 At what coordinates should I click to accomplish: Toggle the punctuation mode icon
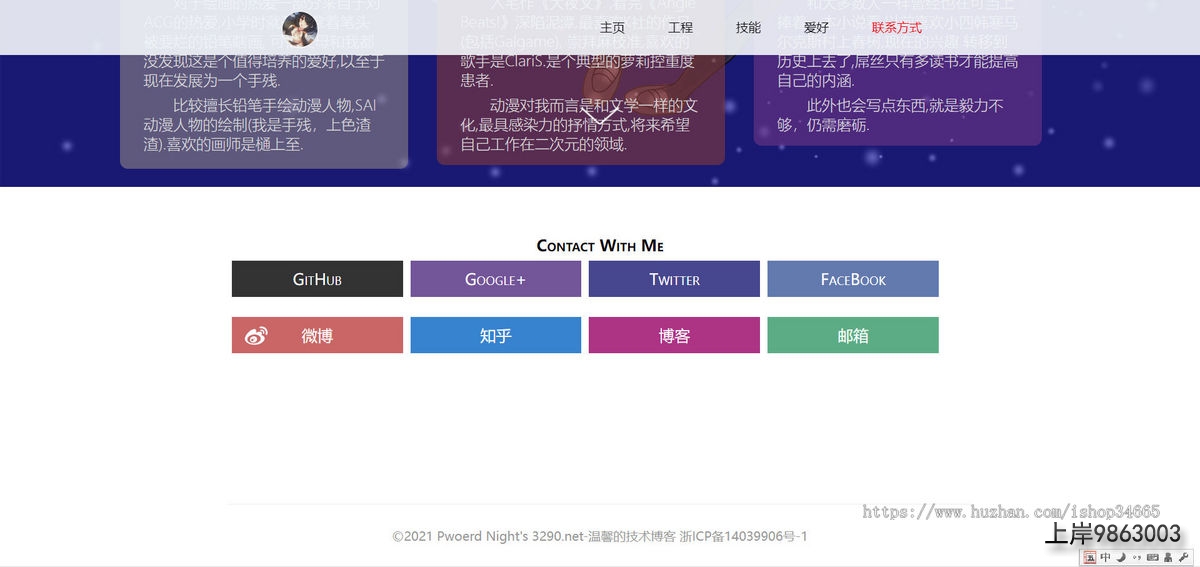[1136, 558]
